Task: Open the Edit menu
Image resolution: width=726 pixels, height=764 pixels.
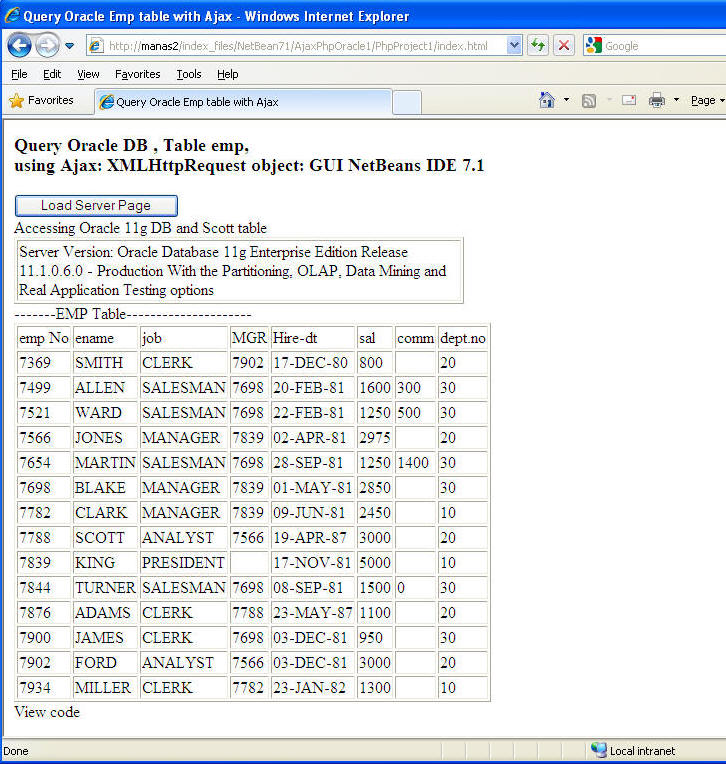Action: 52,74
